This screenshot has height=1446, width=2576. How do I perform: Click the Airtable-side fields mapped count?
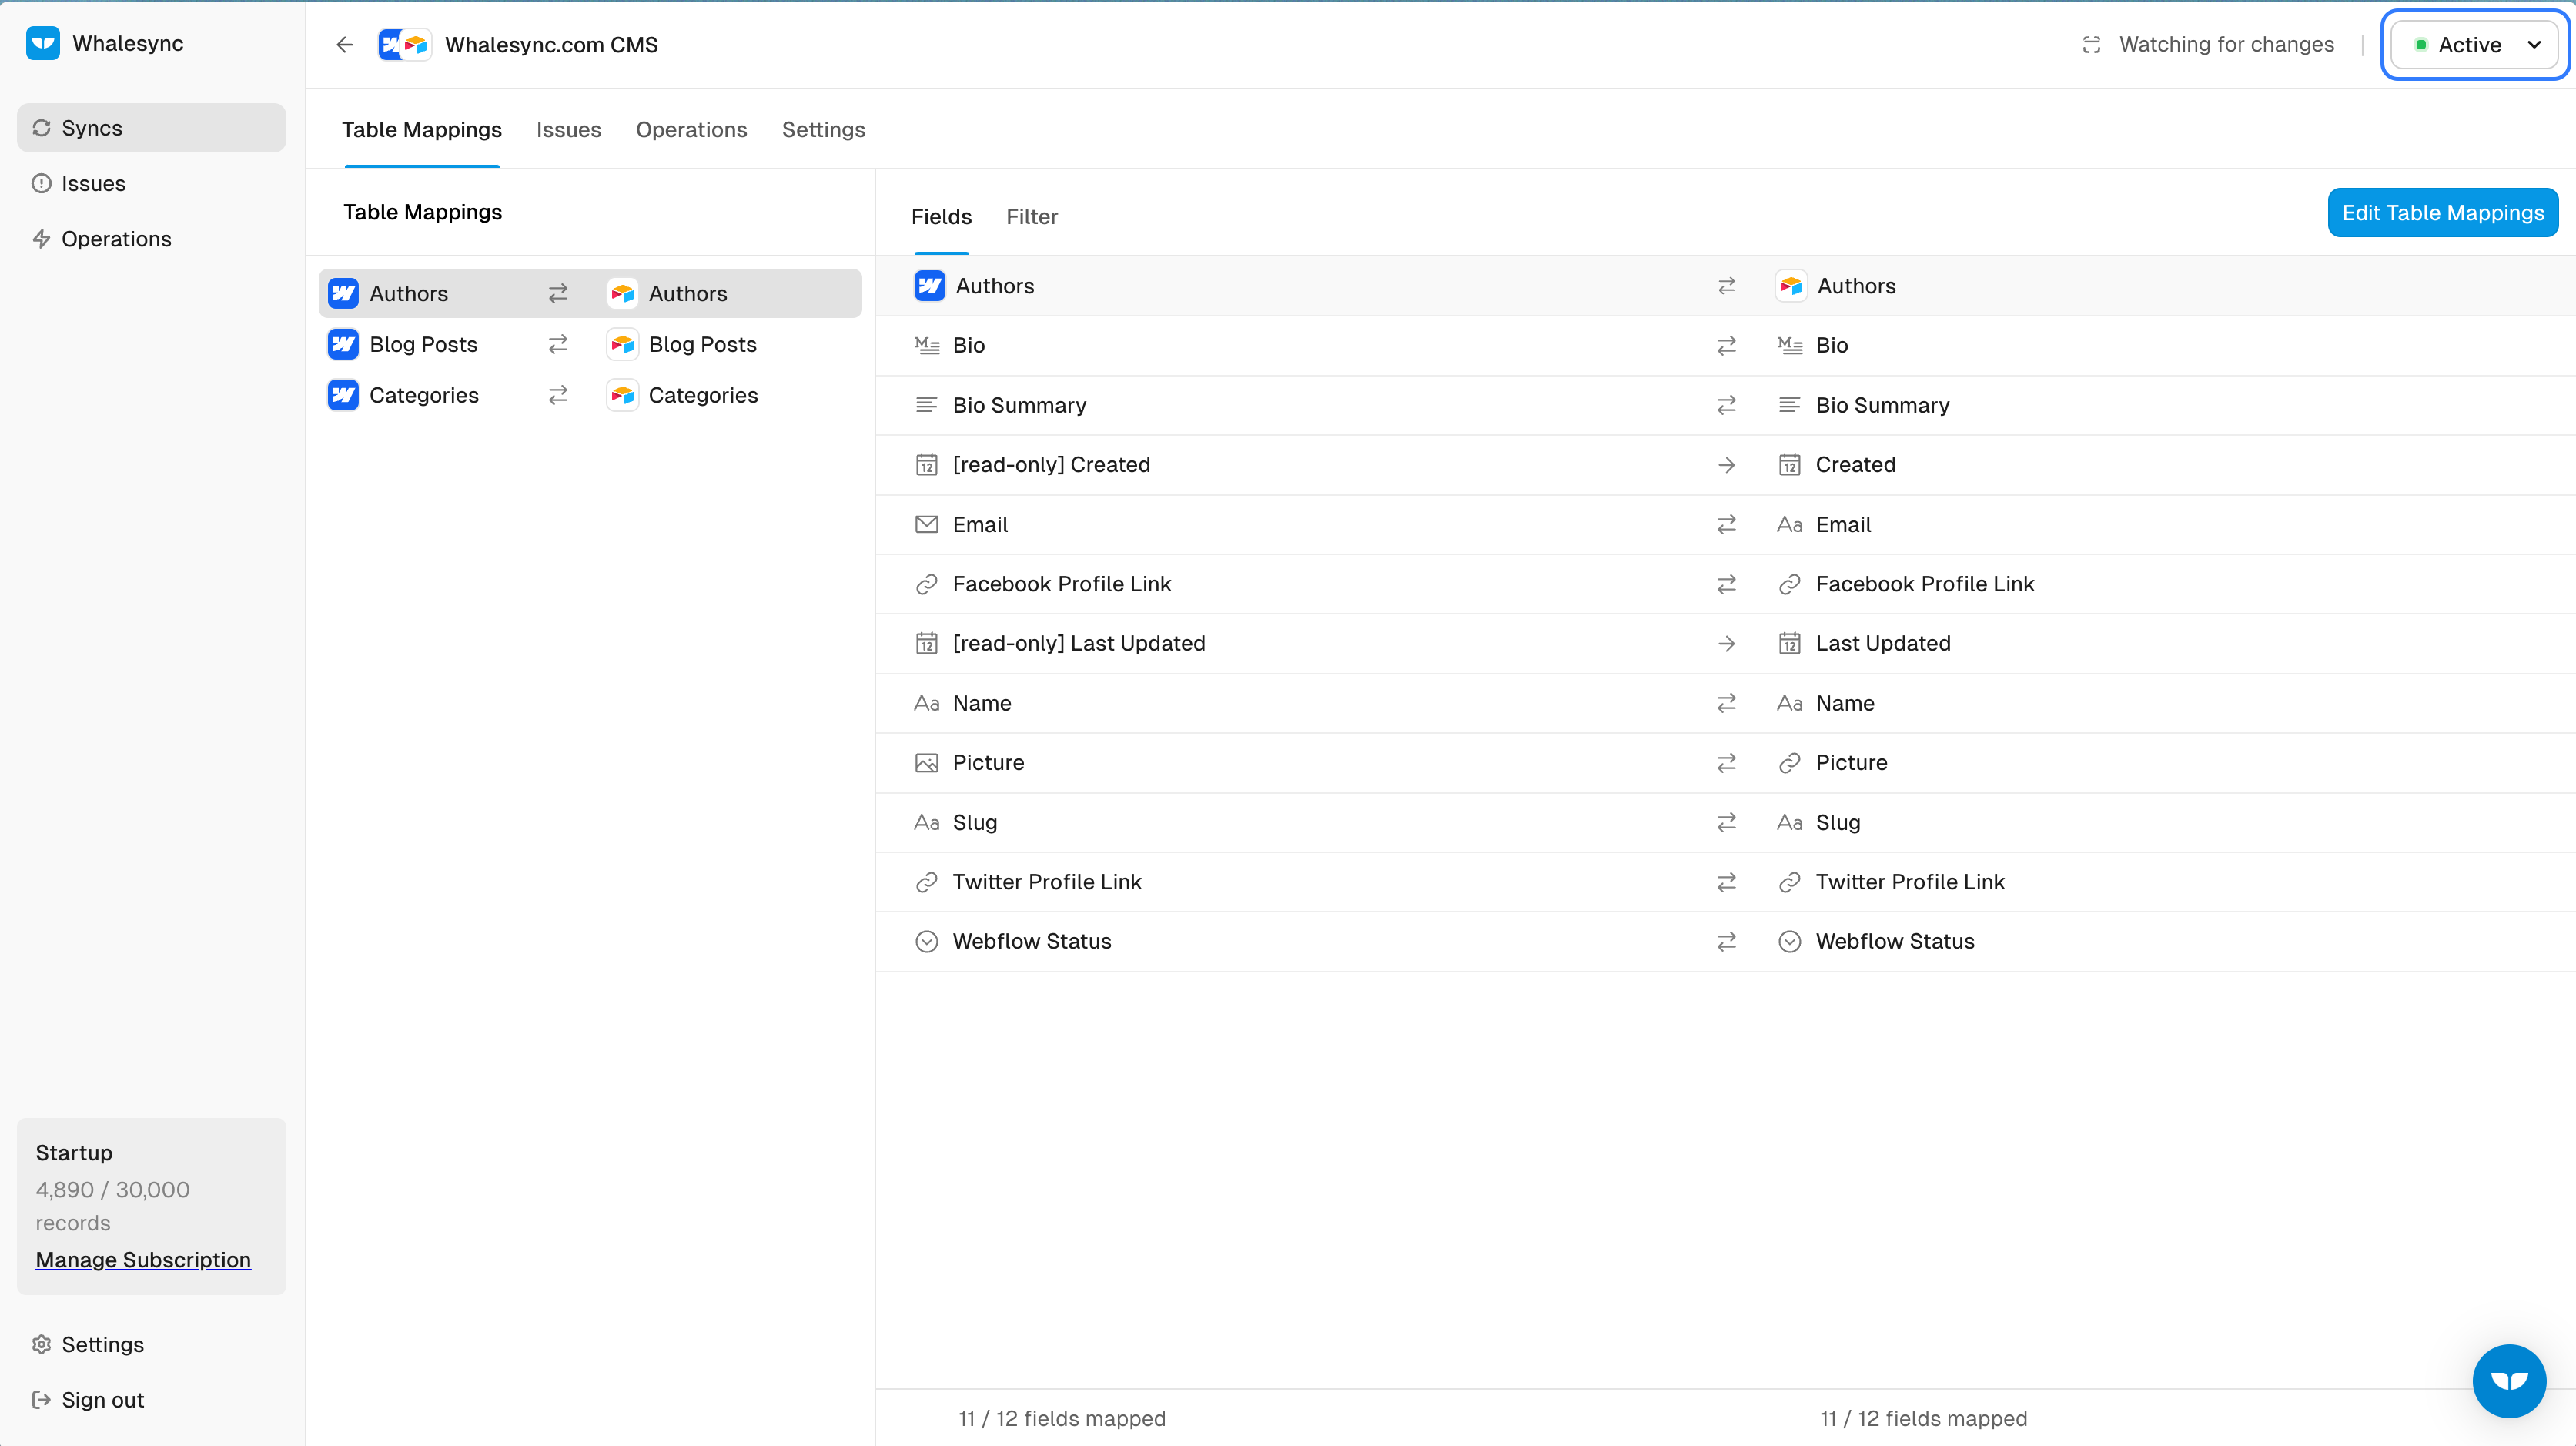pyautogui.click(x=1923, y=1419)
